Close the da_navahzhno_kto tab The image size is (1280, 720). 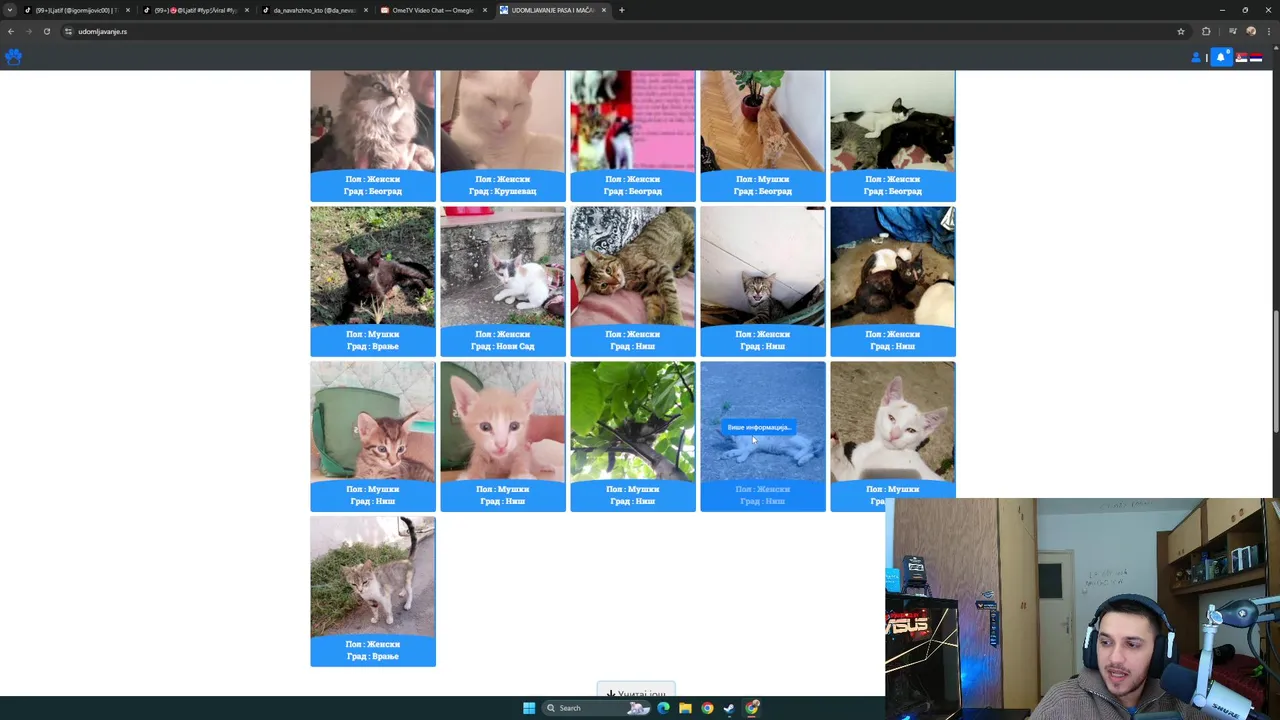[366, 10]
